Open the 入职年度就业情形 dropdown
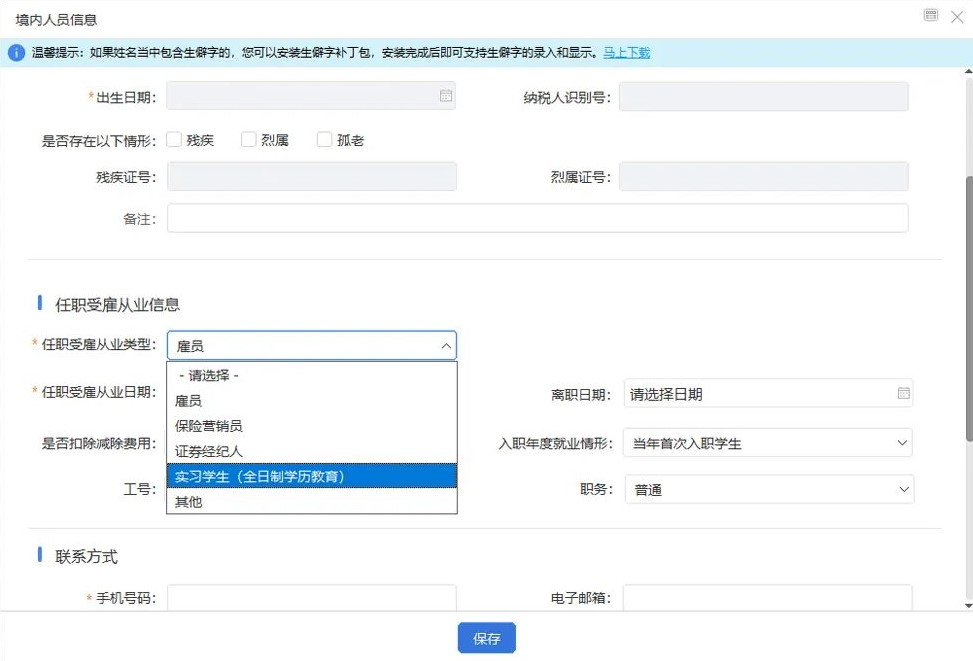 coord(767,443)
